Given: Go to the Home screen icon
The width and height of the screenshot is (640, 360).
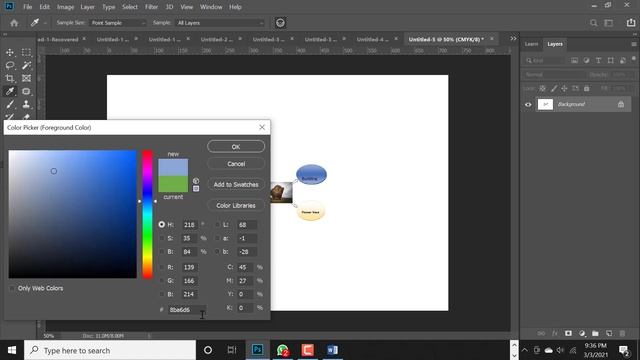Looking at the screenshot, I should pyautogui.click(x=14, y=23).
